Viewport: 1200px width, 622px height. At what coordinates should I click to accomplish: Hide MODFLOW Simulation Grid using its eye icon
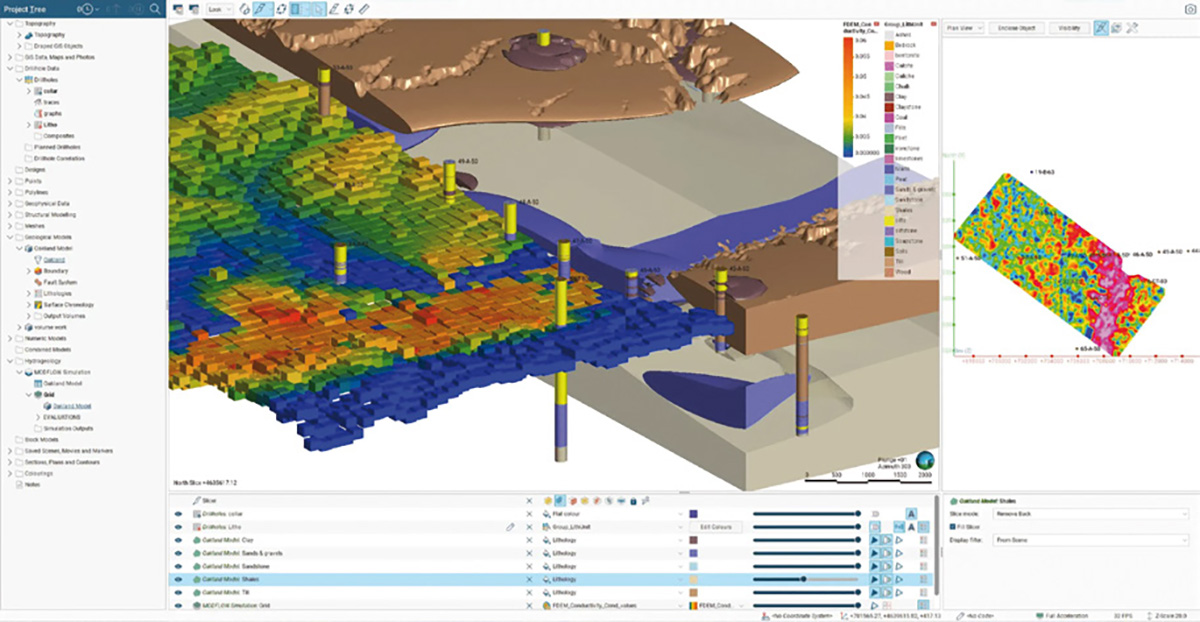[178, 606]
